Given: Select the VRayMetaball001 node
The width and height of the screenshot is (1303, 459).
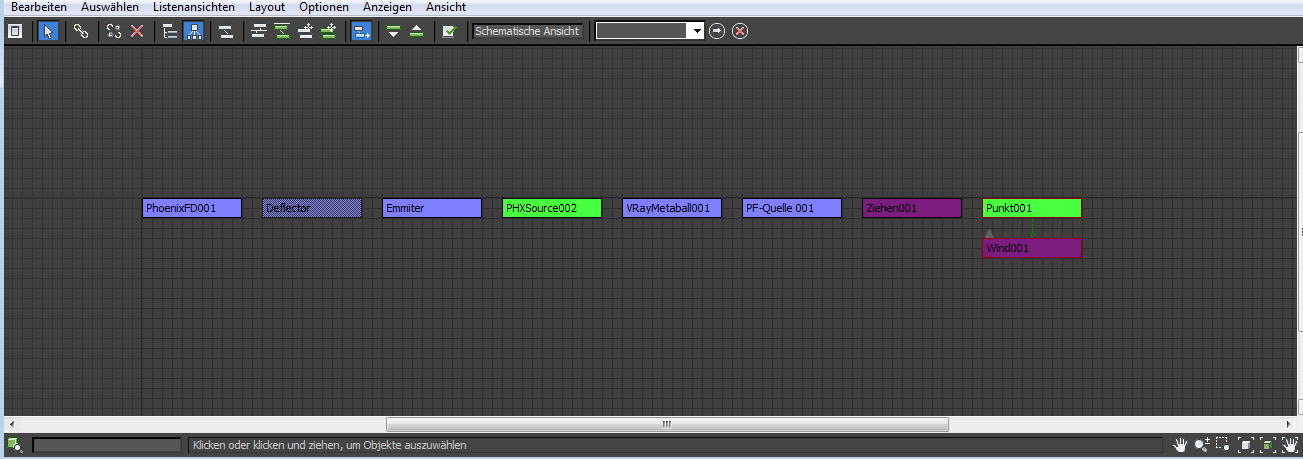Looking at the screenshot, I should tap(672, 208).
